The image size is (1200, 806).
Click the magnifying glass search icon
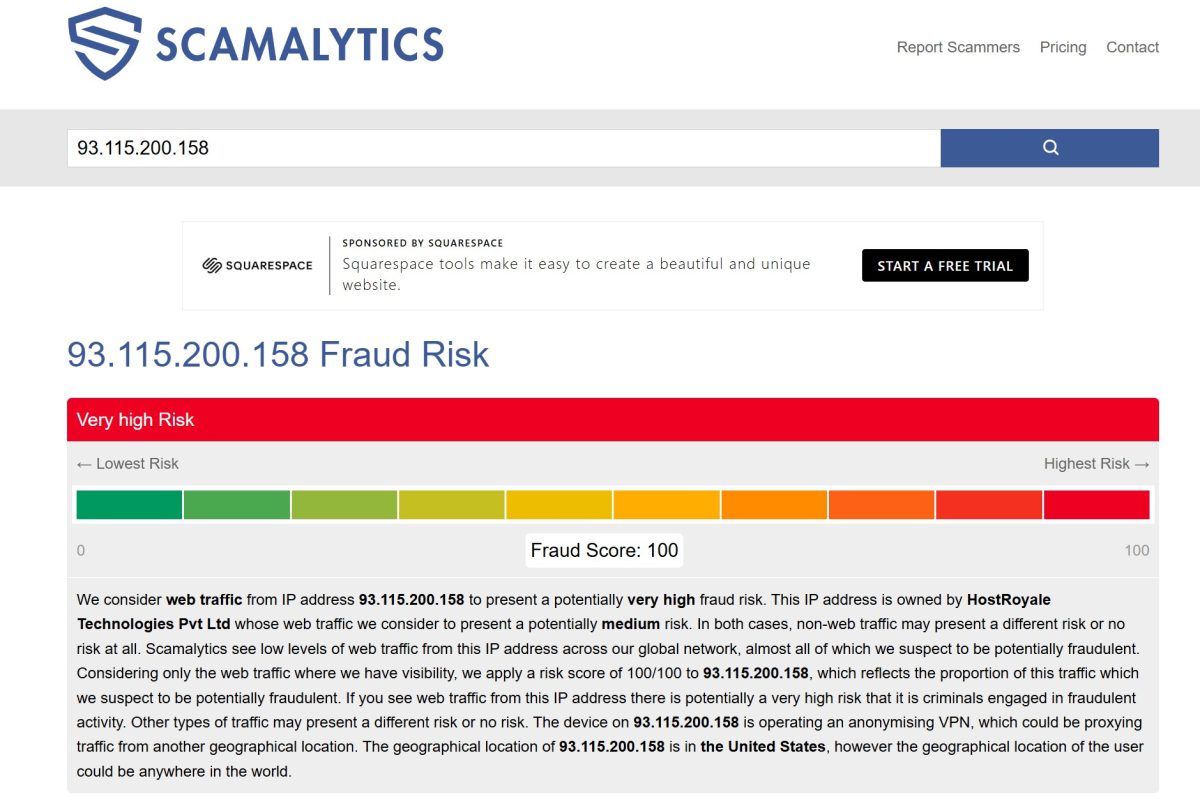click(1049, 147)
